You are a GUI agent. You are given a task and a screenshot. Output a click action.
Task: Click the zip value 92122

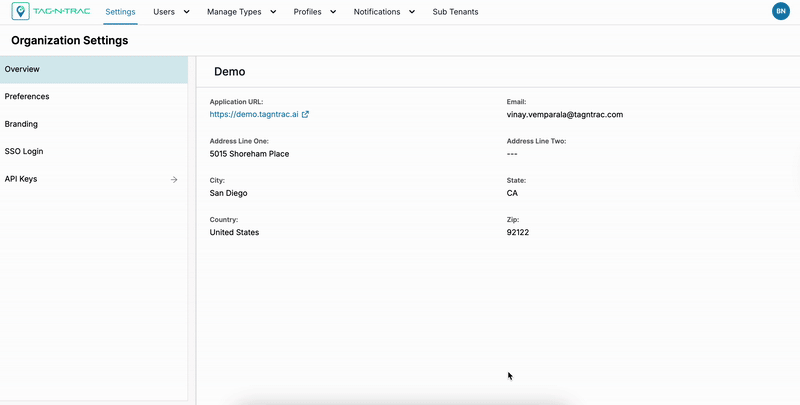tap(518, 233)
